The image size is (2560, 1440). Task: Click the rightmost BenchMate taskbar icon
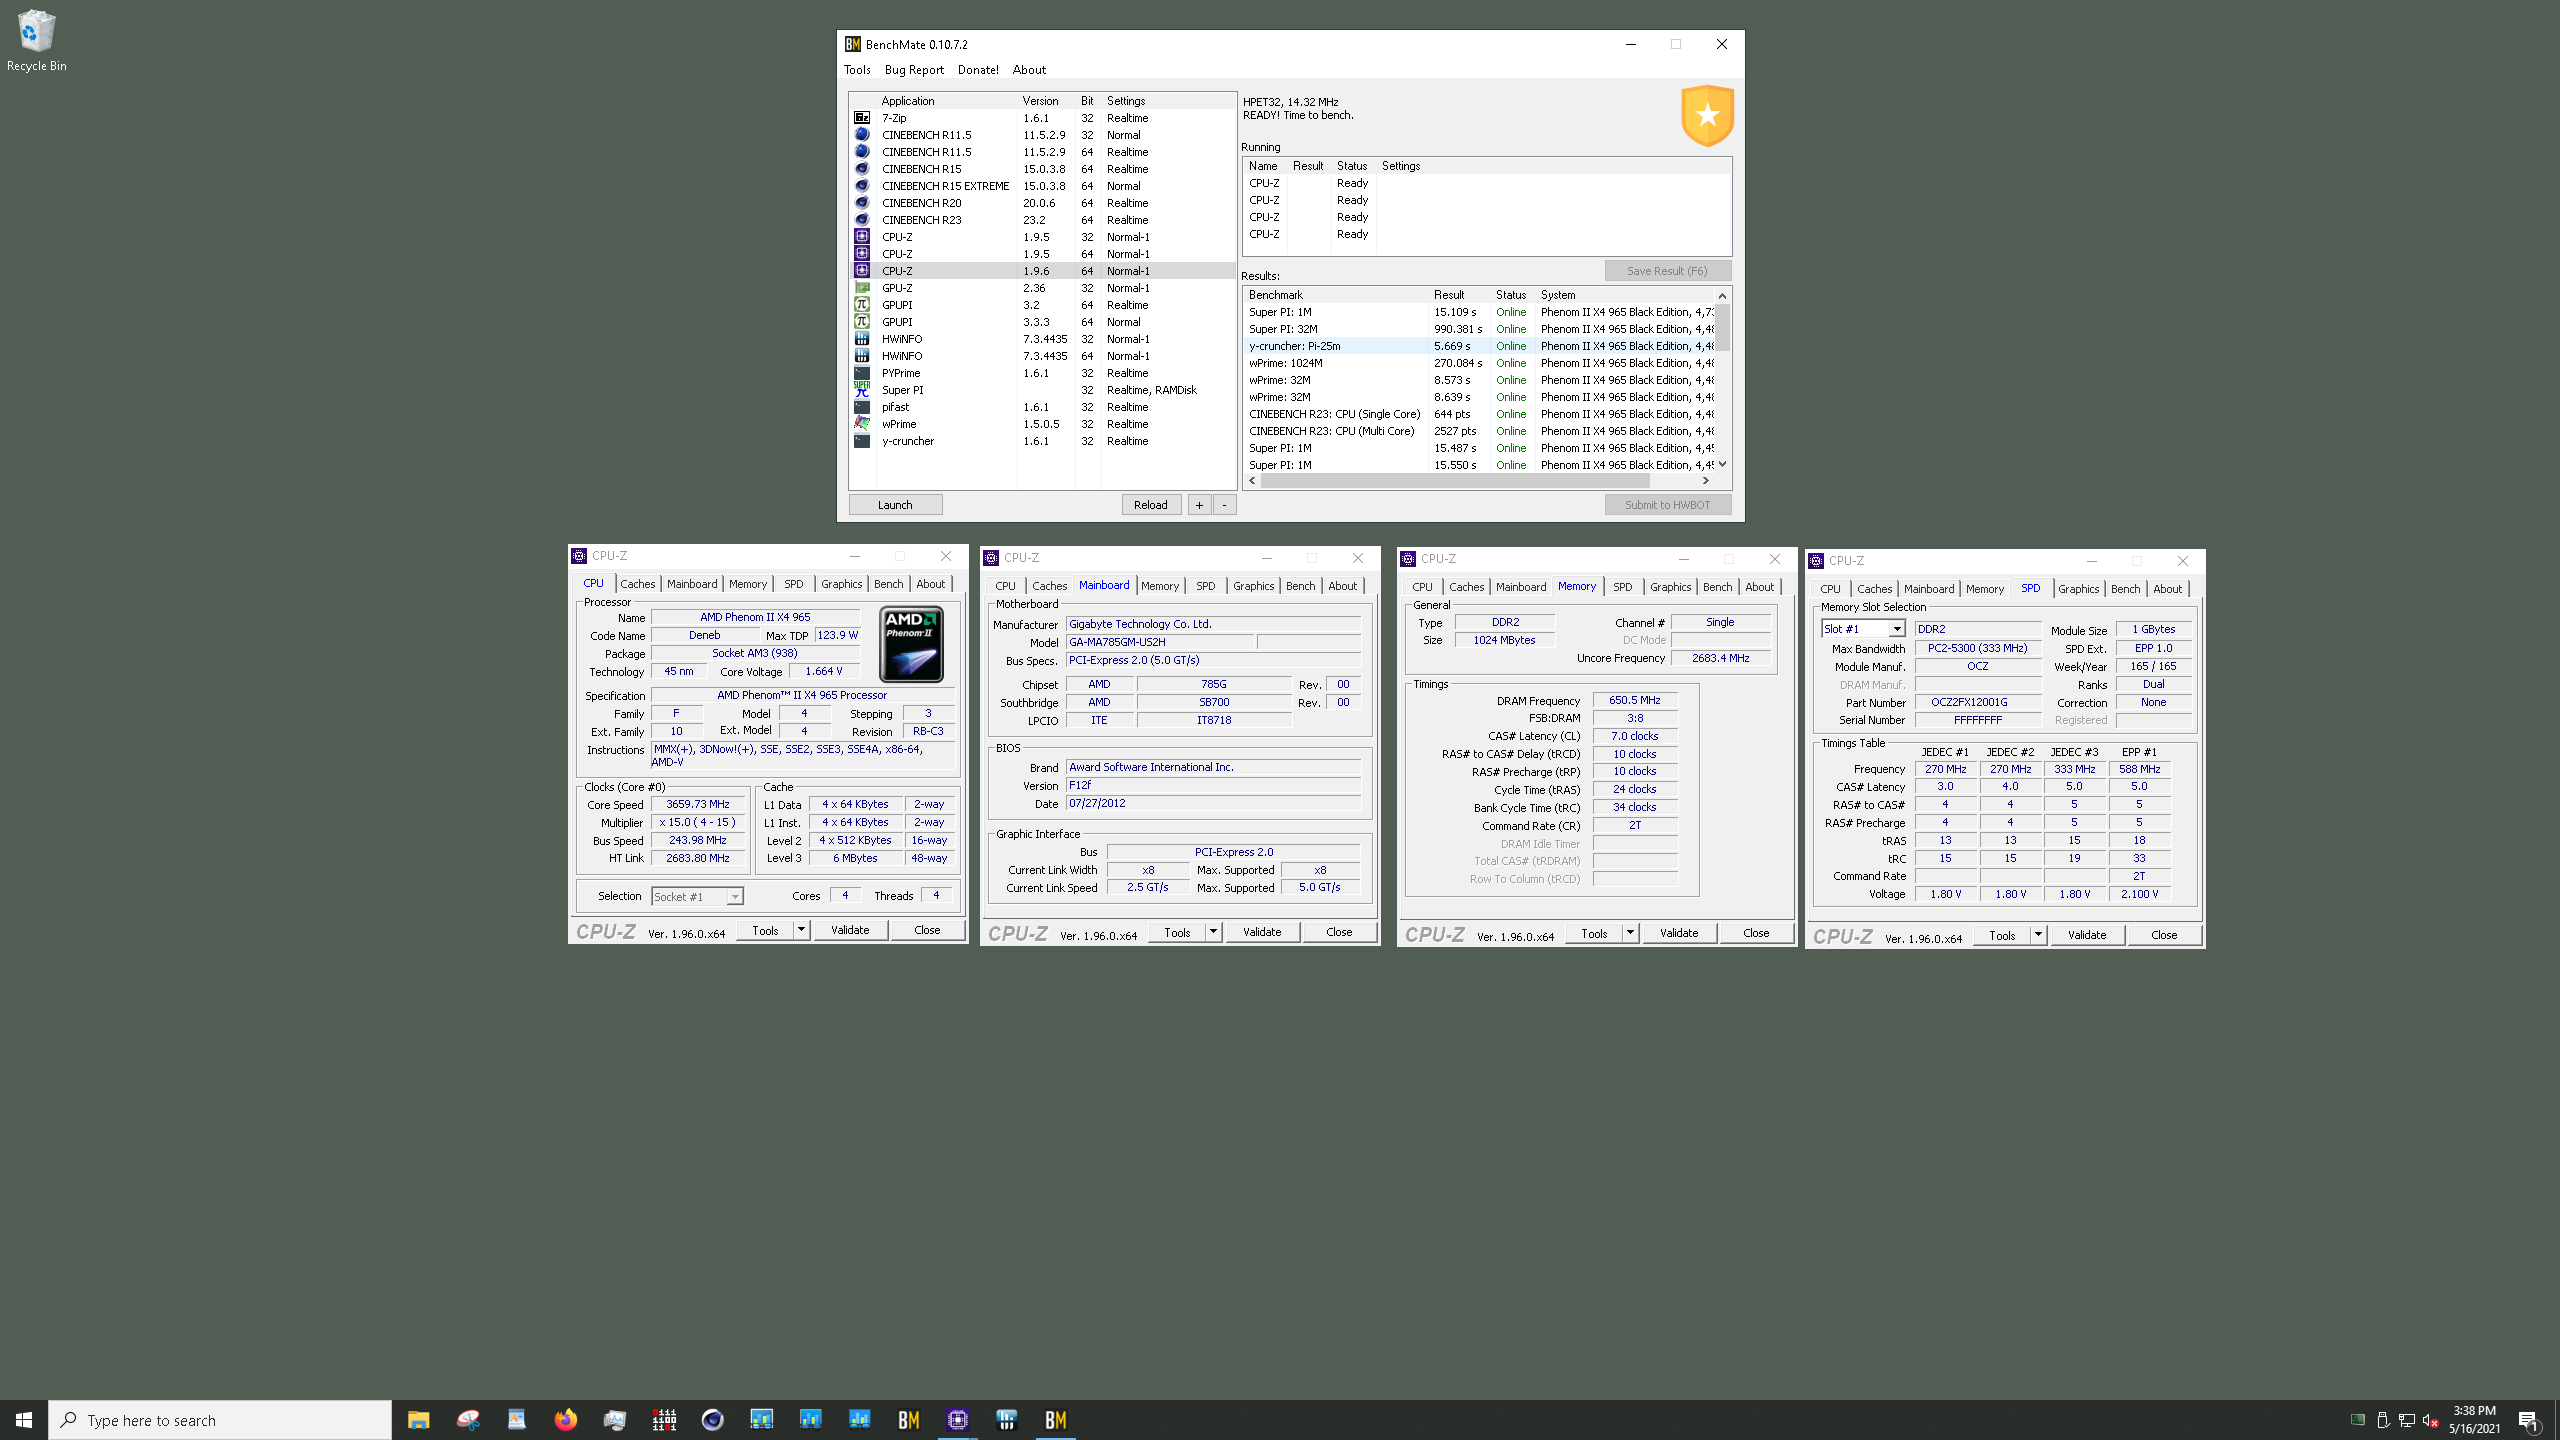pyautogui.click(x=1055, y=1420)
